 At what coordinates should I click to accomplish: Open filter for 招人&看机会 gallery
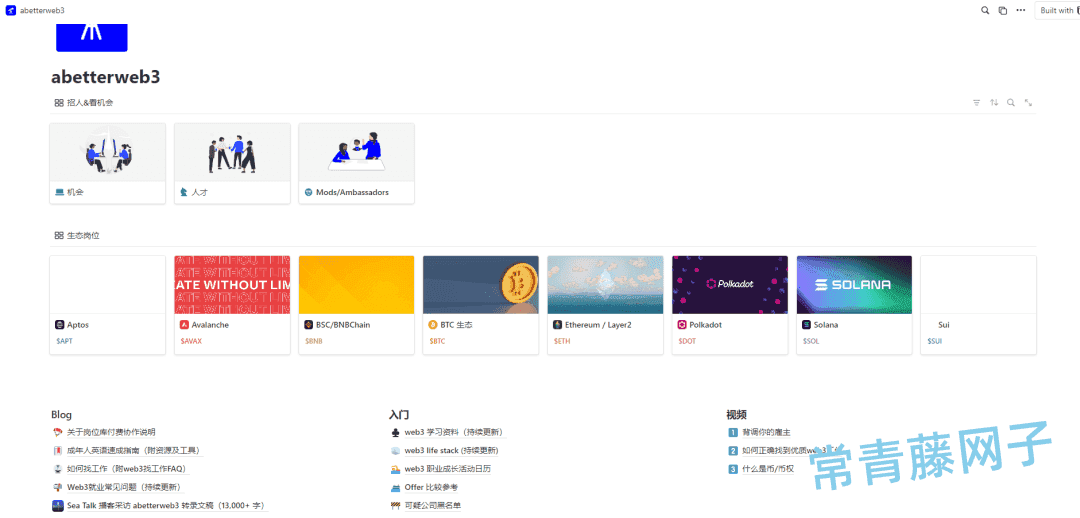(976, 103)
